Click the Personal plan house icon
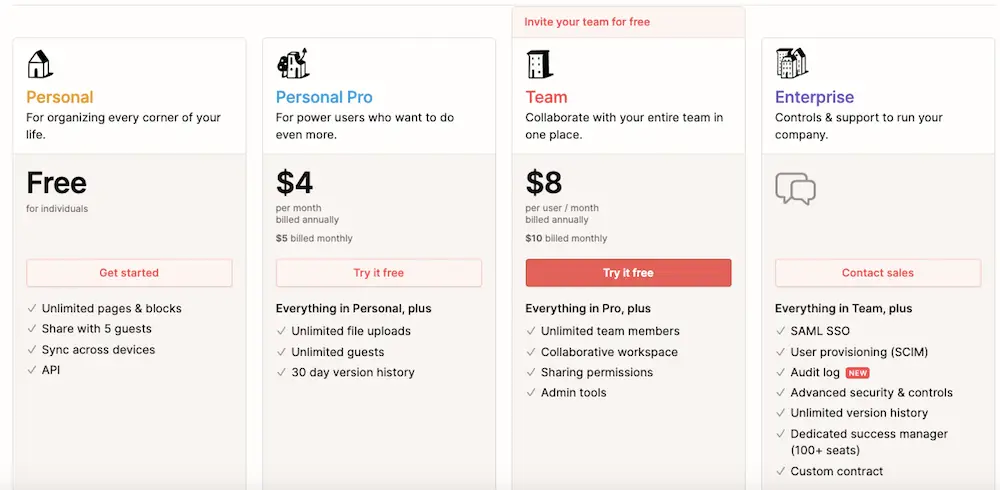The image size is (1000, 490). coord(40,64)
